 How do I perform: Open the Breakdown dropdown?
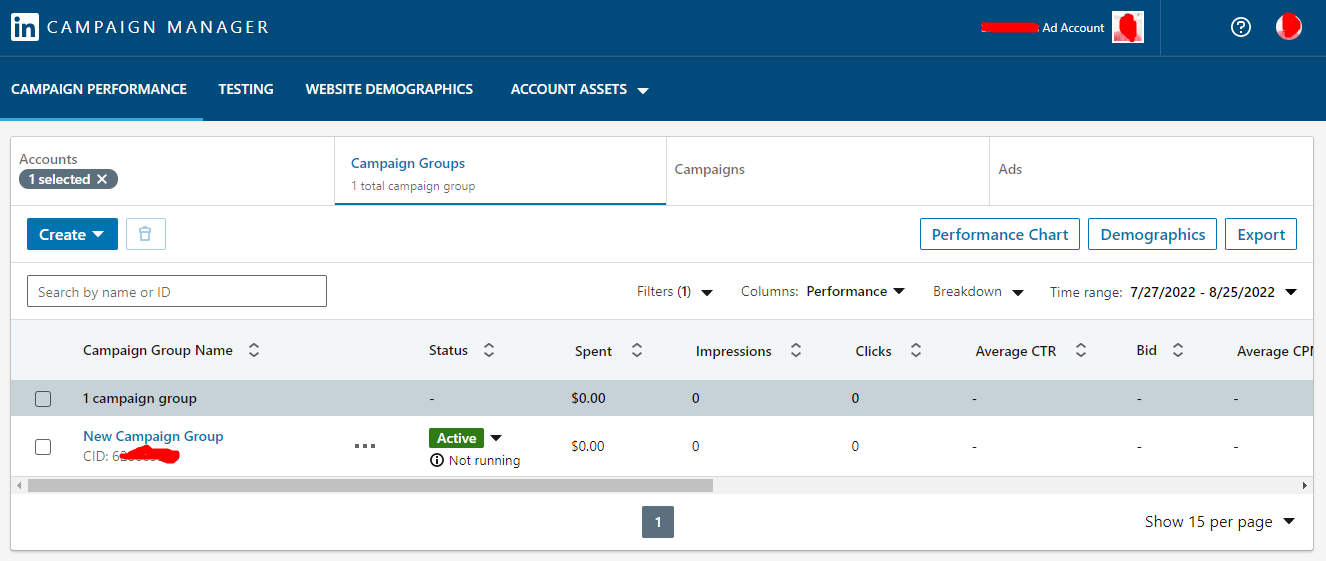(x=978, y=292)
